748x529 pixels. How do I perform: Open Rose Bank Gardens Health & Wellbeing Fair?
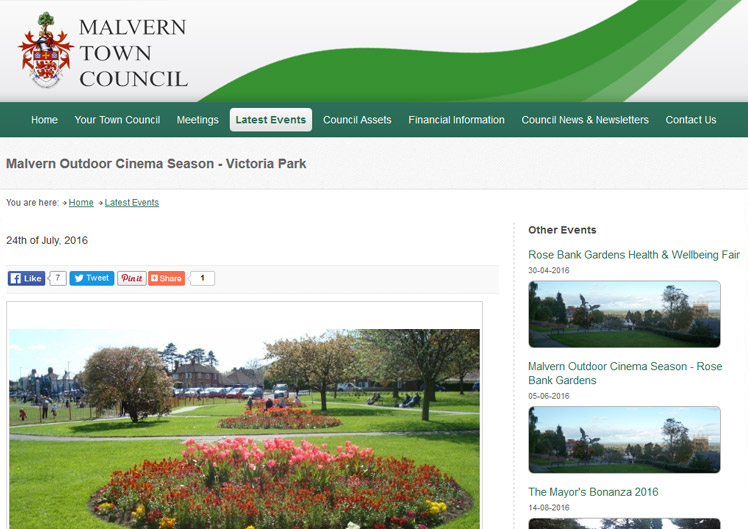coord(634,255)
